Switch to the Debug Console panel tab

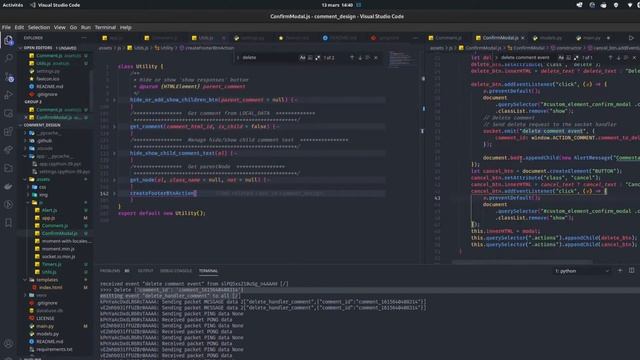tap(176, 271)
